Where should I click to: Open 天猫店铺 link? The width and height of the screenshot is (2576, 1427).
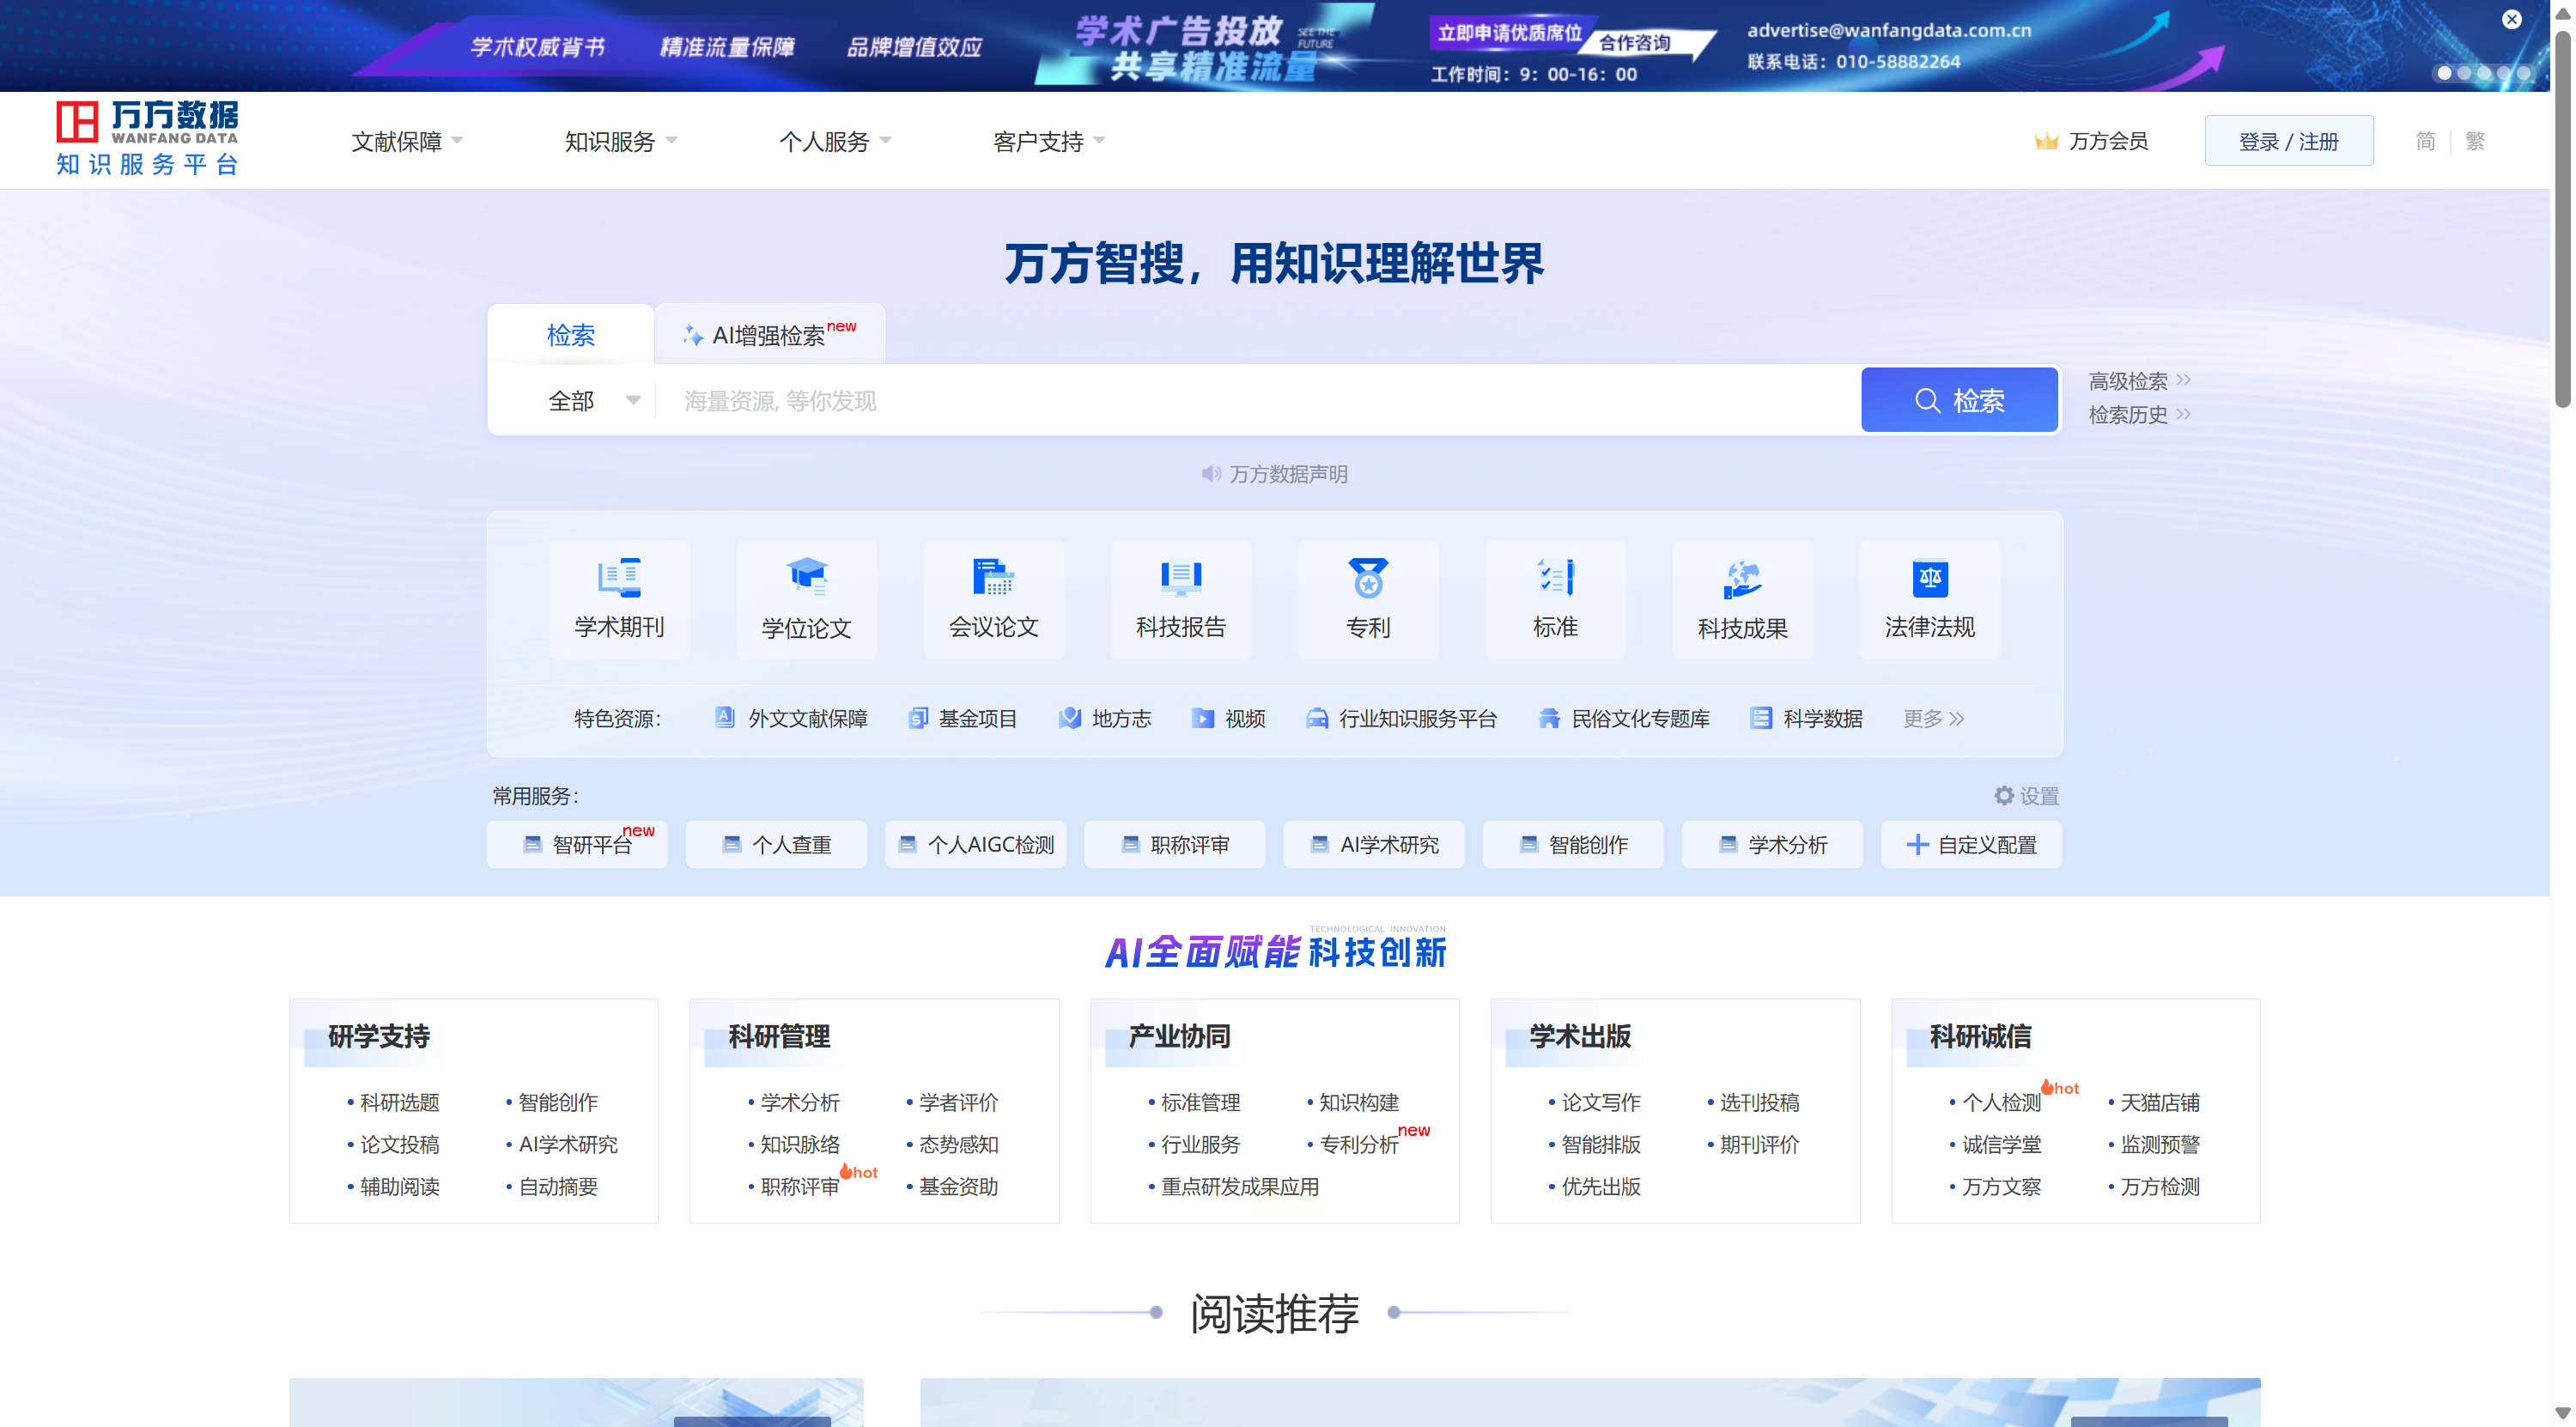[2159, 1102]
